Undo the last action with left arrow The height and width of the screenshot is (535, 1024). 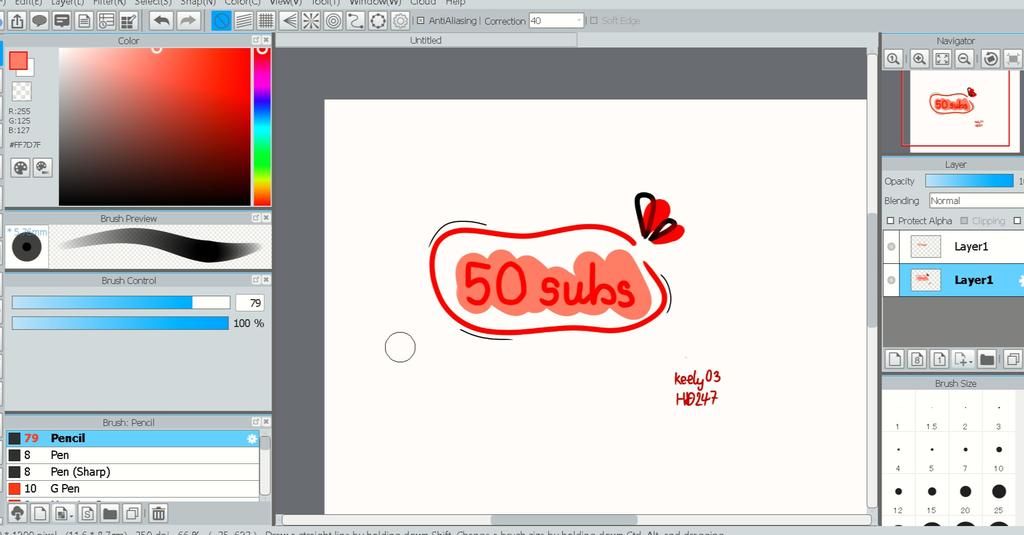coord(161,21)
